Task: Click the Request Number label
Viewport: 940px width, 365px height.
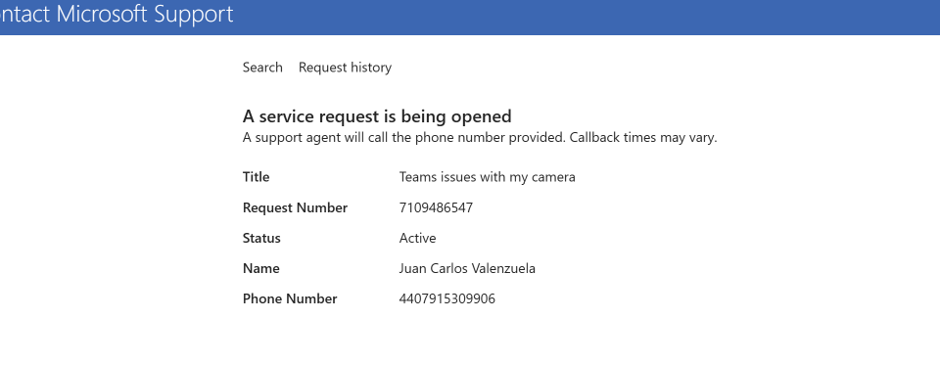Action: click(x=295, y=208)
